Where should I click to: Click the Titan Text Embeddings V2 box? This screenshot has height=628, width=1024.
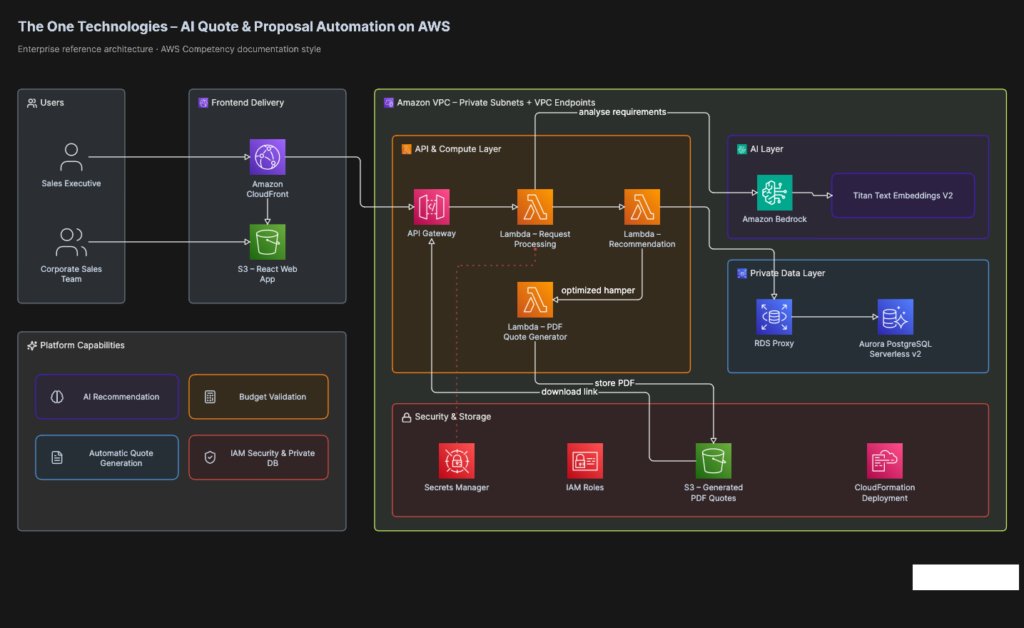click(903, 195)
